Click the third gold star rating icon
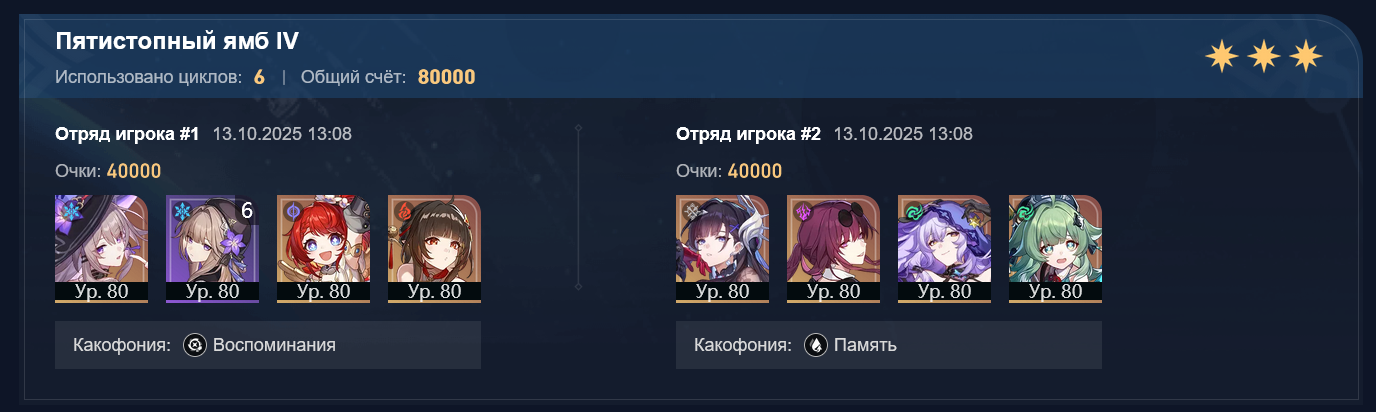The height and width of the screenshot is (412, 1376). [1306, 57]
